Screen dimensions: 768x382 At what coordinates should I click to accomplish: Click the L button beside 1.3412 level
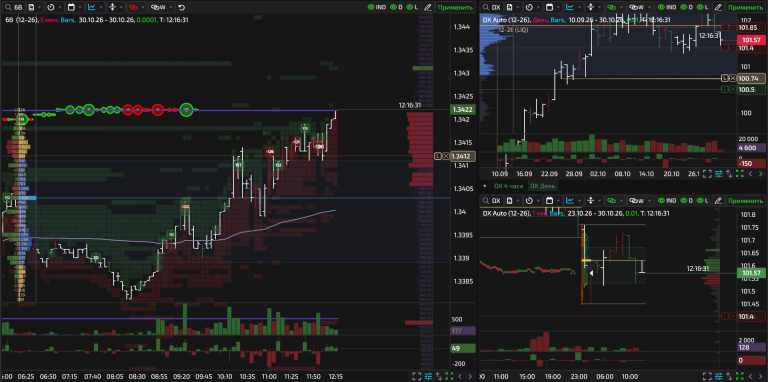pos(438,156)
